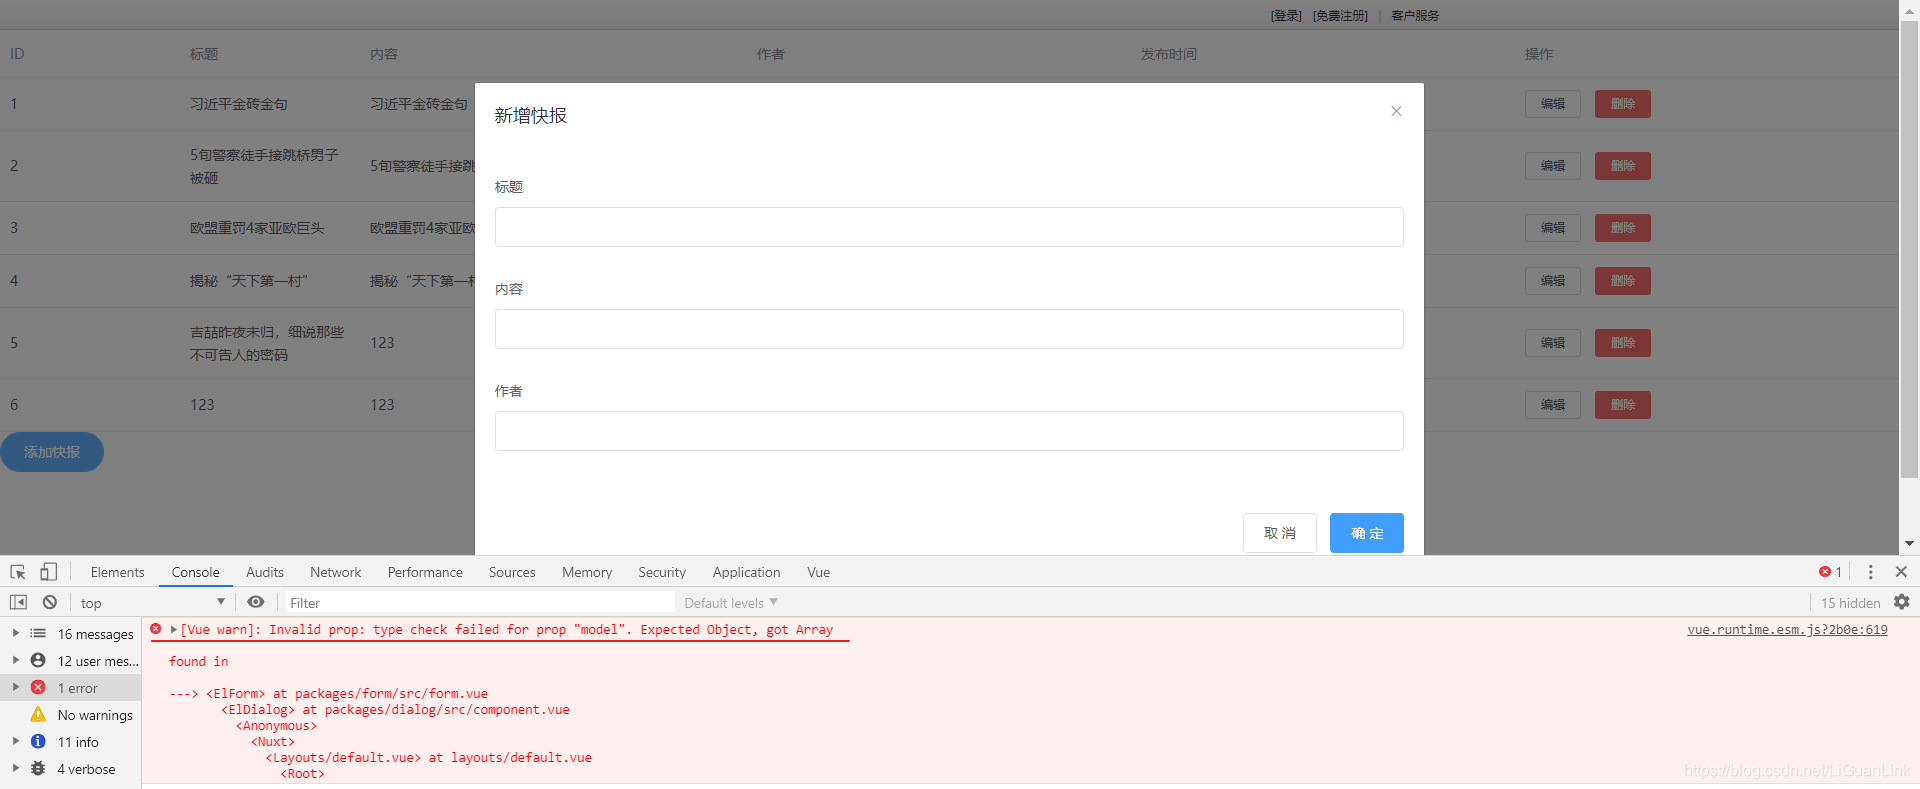The height and width of the screenshot is (789, 1920).
Task: Click 删除 button in row 1
Action: click(x=1622, y=104)
